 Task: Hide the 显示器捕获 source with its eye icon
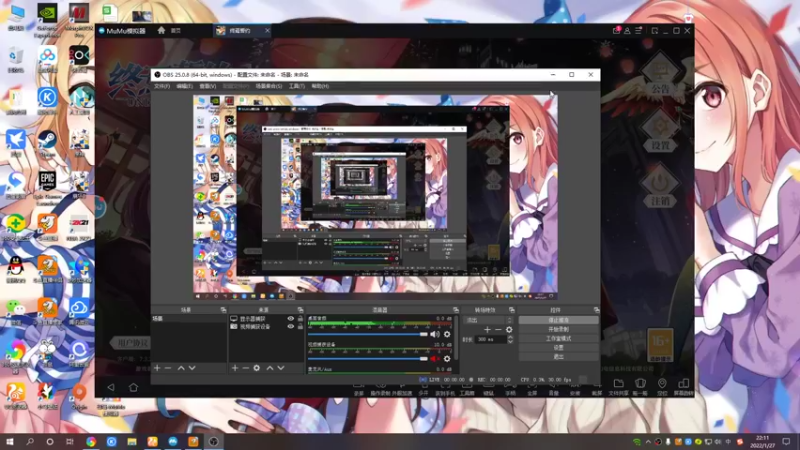290,318
